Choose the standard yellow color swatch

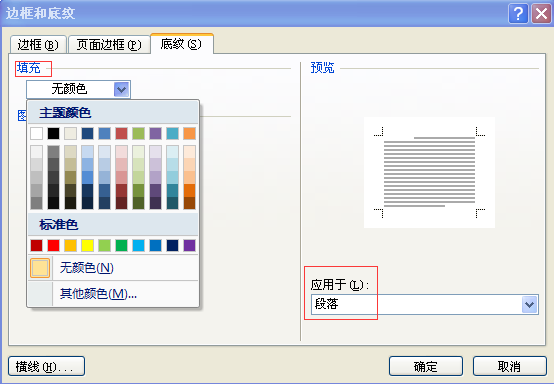[x=87, y=245]
